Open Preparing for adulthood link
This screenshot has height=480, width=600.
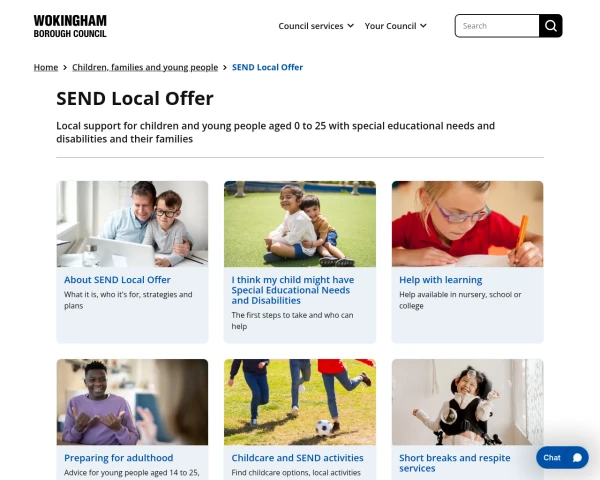point(119,458)
